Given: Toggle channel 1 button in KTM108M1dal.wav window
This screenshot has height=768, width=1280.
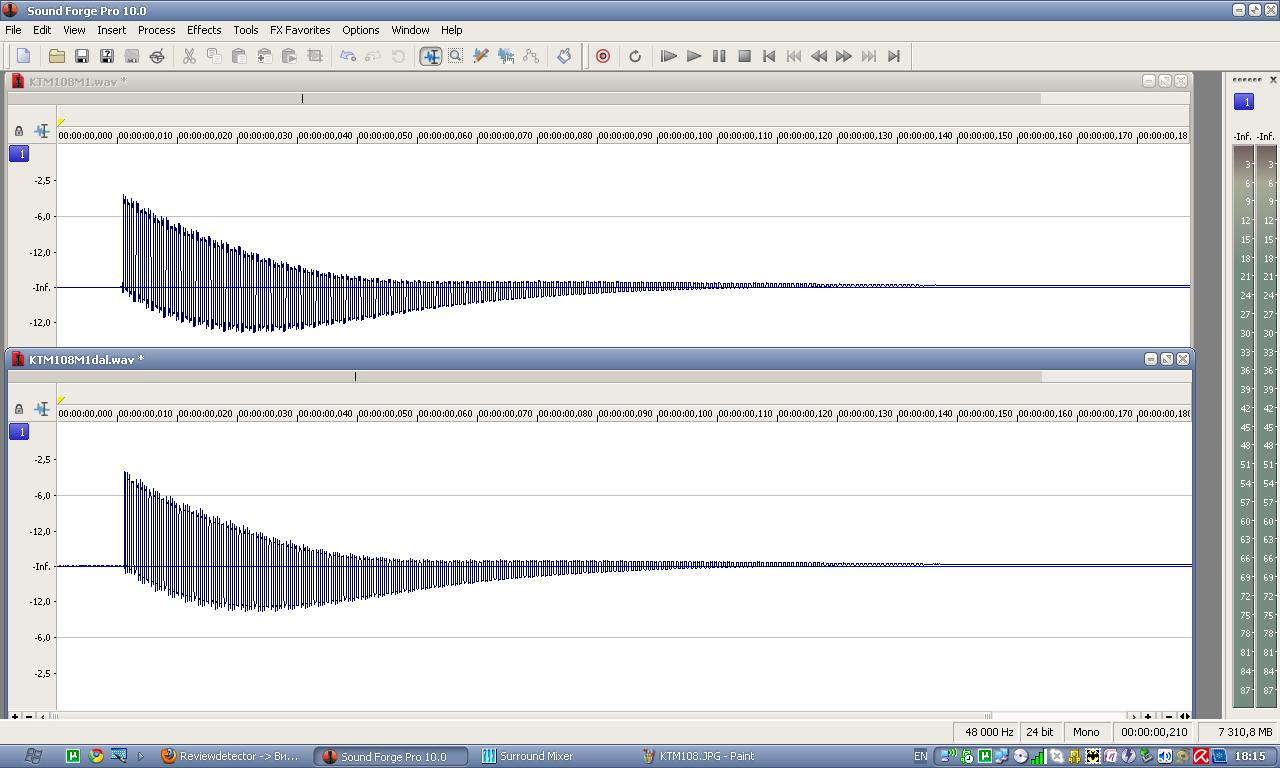Looking at the screenshot, I should (x=19, y=432).
